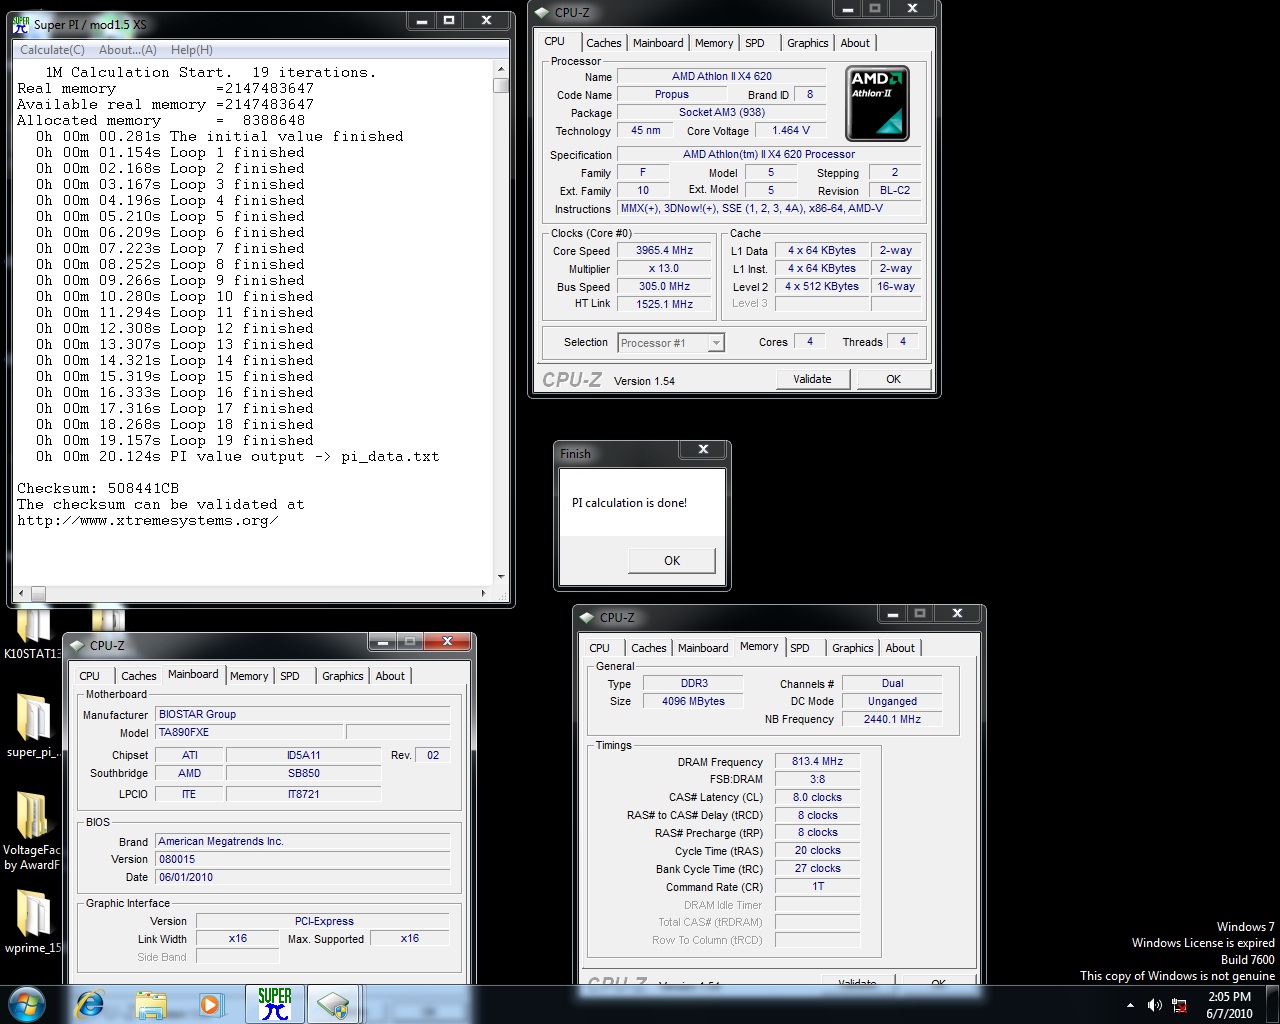Click the up arrow of Super PI's vertical scrollbar
The image size is (1280, 1024).
(501, 70)
